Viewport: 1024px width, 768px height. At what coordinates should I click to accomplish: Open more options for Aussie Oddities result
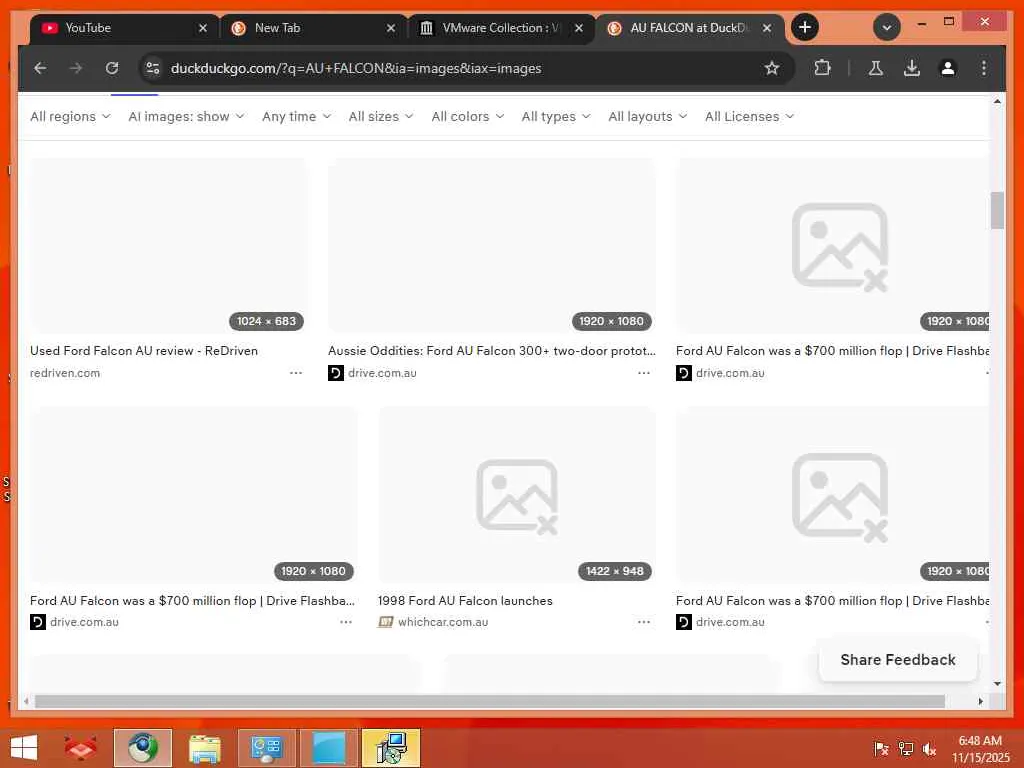[x=644, y=373]
